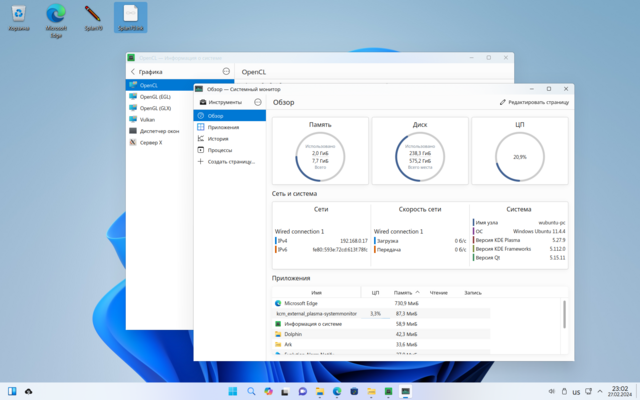Select OpenGL (EGL) in graphics list
This screenshot has height=400, width=640.
155,96
